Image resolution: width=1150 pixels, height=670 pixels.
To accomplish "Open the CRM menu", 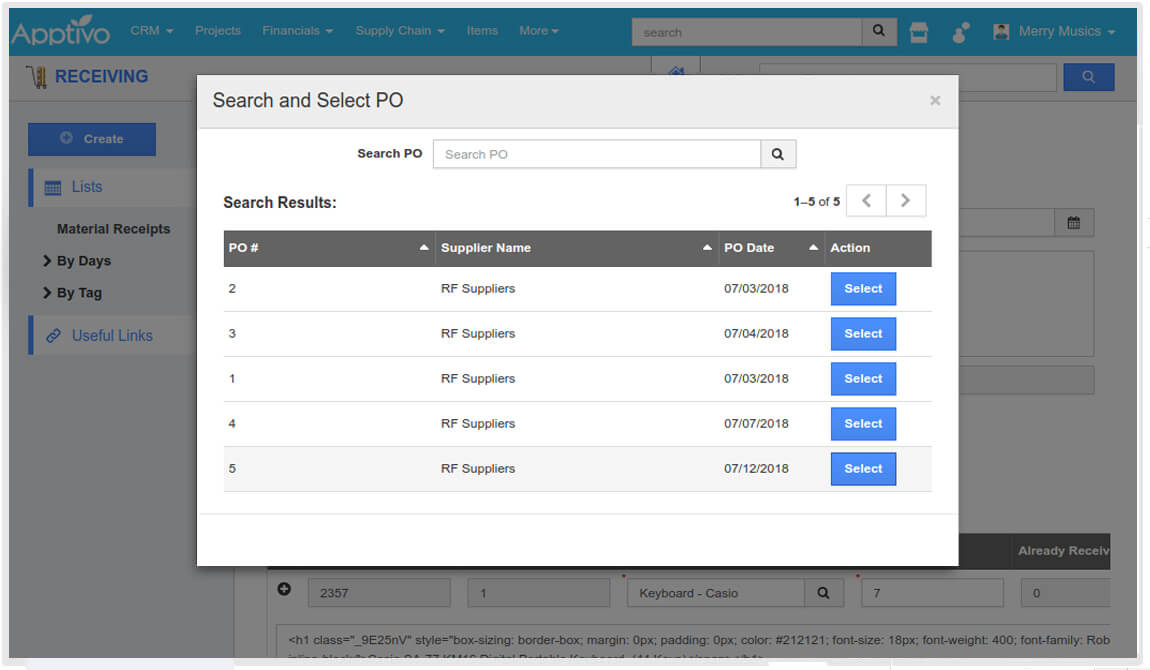I will [x=151, y=31].
